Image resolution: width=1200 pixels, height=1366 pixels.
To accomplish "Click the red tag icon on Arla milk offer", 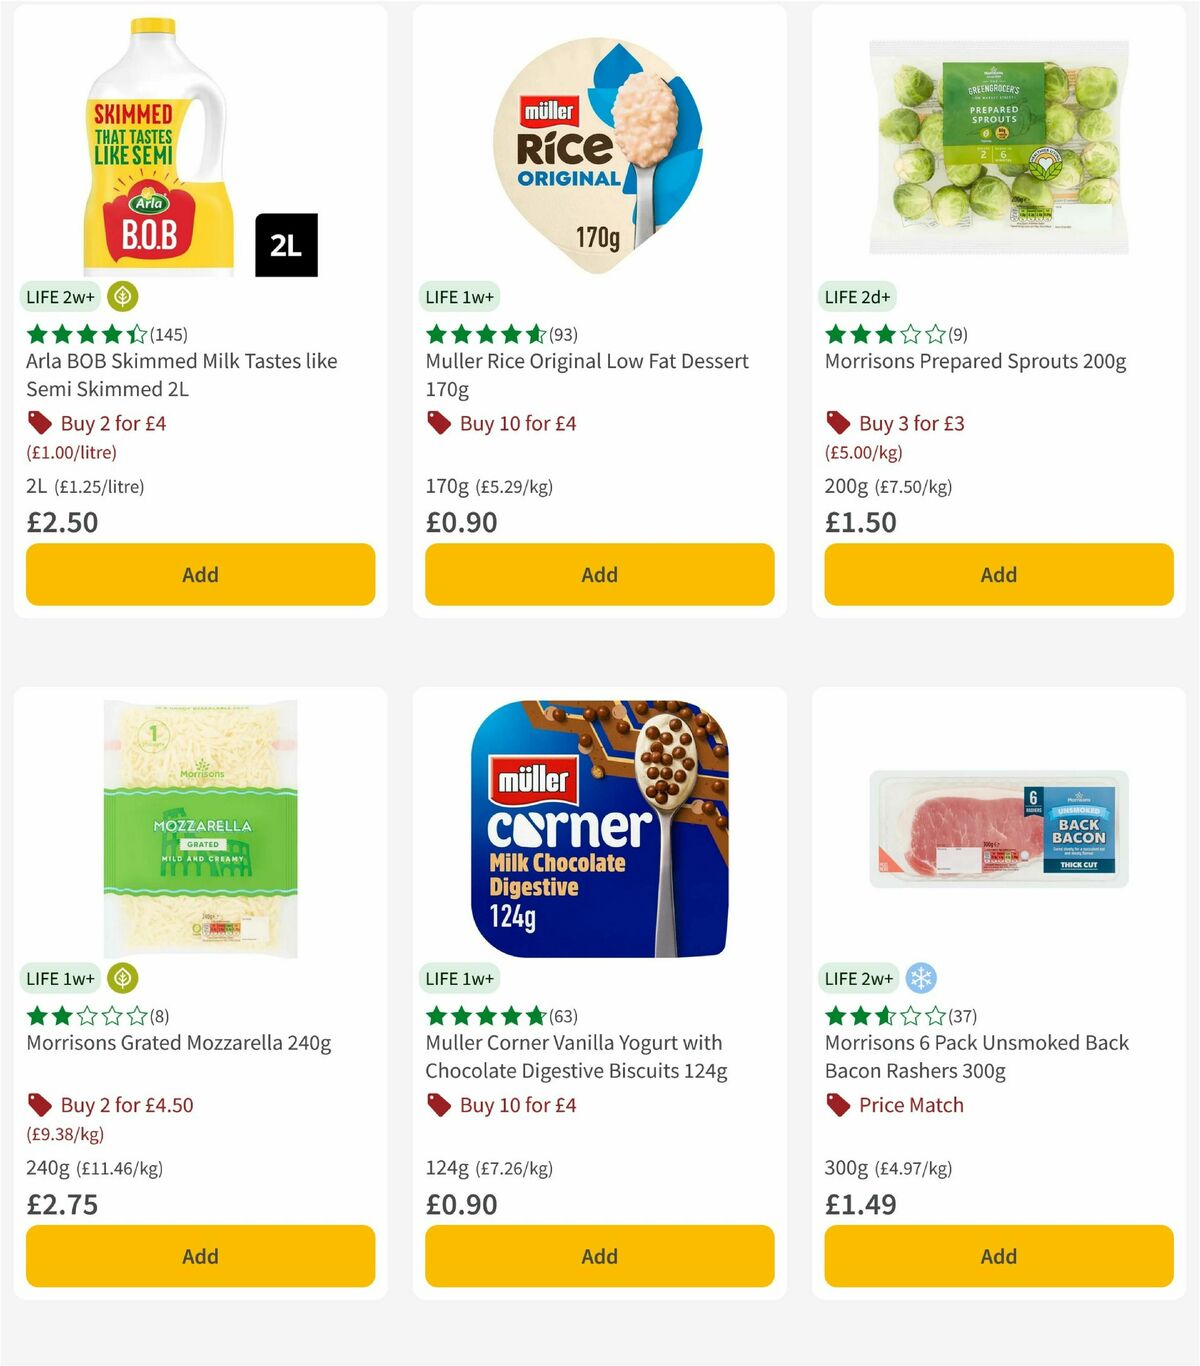I will (x=39, y=423).
